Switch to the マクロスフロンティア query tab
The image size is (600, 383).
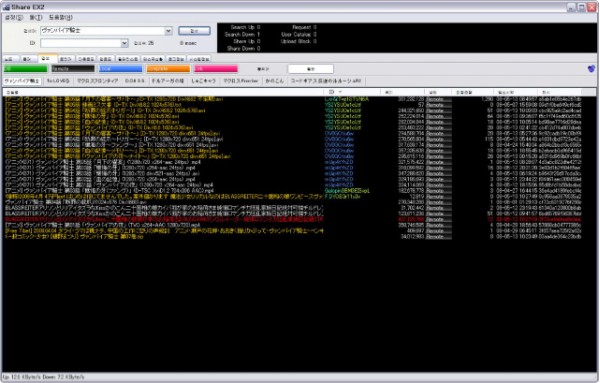(98, 81)
